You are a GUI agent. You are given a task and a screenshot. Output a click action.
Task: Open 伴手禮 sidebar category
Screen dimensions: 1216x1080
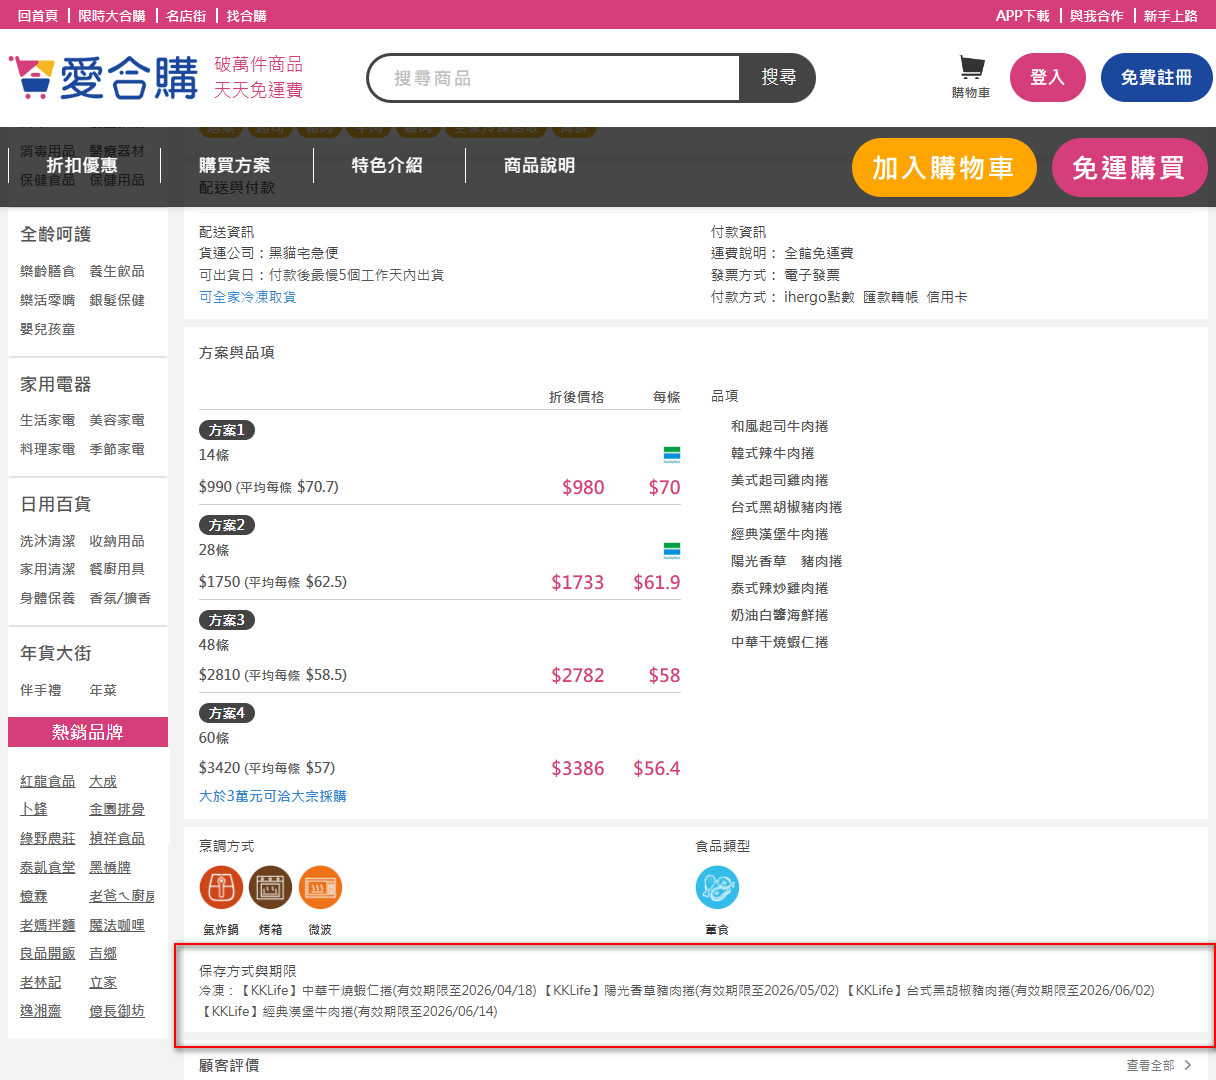41,690
